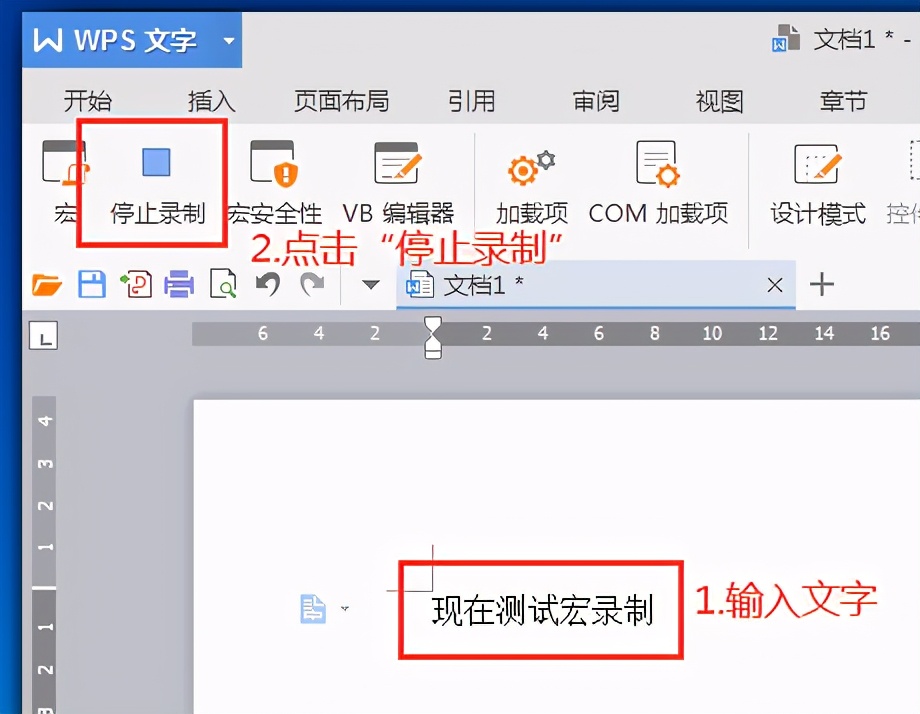Open the 章节 tab
Image resolution: width=920 pixels, height=714 pixels.
pos(843,101)
